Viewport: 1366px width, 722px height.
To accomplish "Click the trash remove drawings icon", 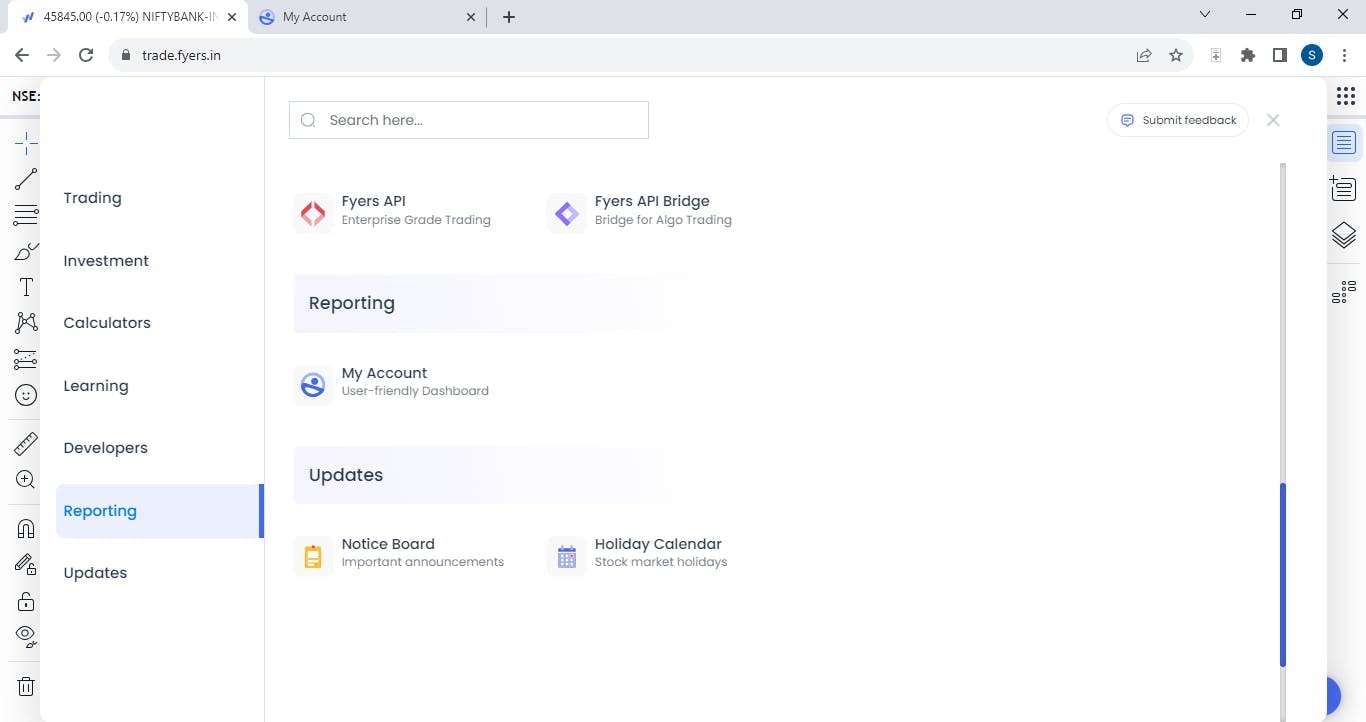I will (x=26, y=686).
